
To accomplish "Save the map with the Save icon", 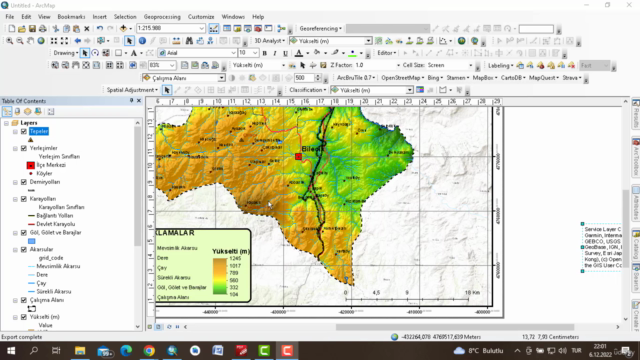I will (32, 29).
